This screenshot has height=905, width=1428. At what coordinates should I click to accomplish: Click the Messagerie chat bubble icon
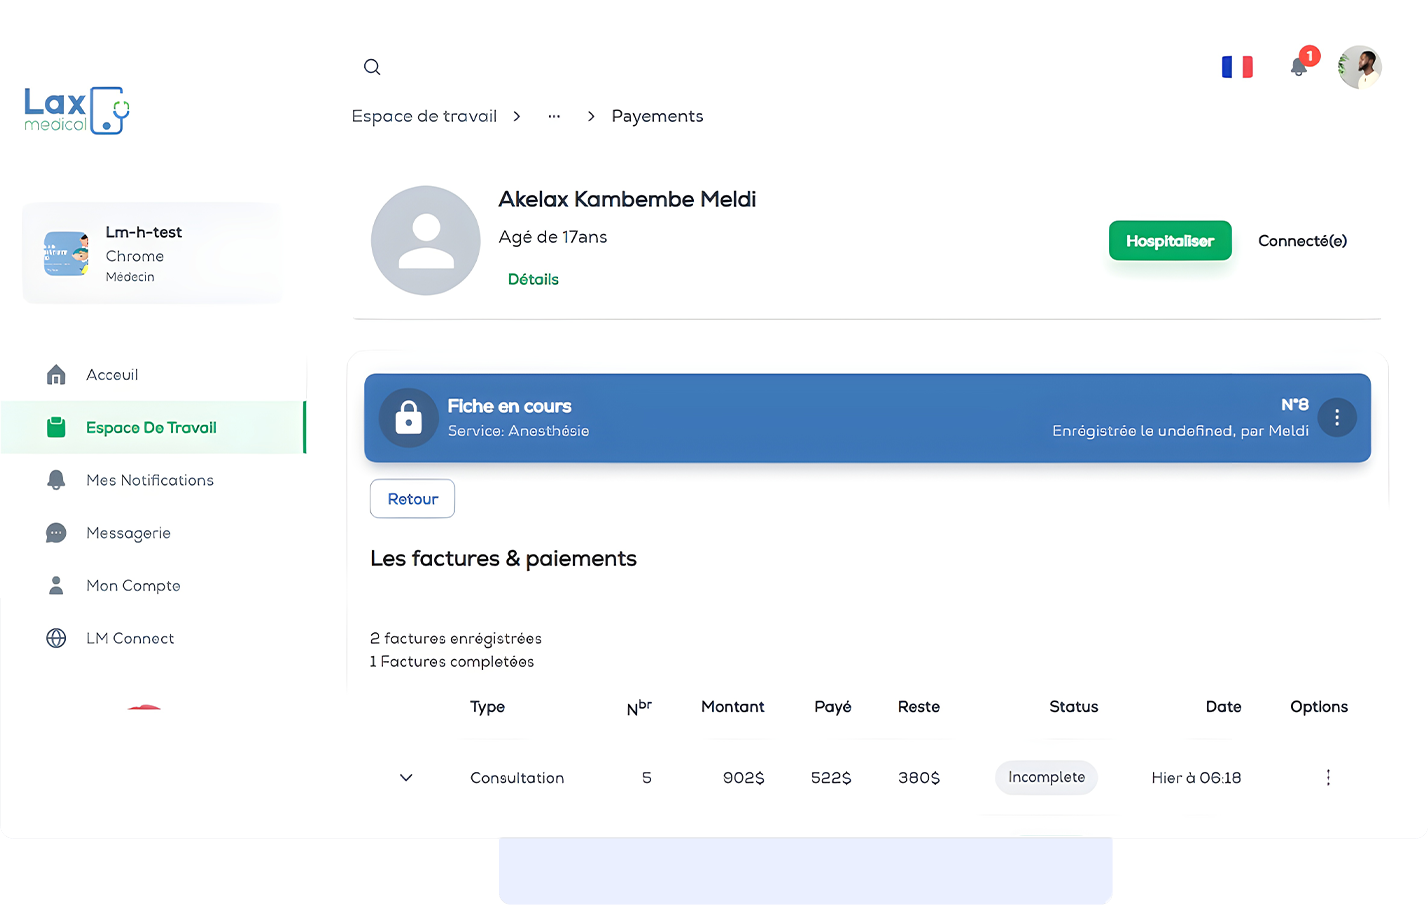click(x=56, y=533)
